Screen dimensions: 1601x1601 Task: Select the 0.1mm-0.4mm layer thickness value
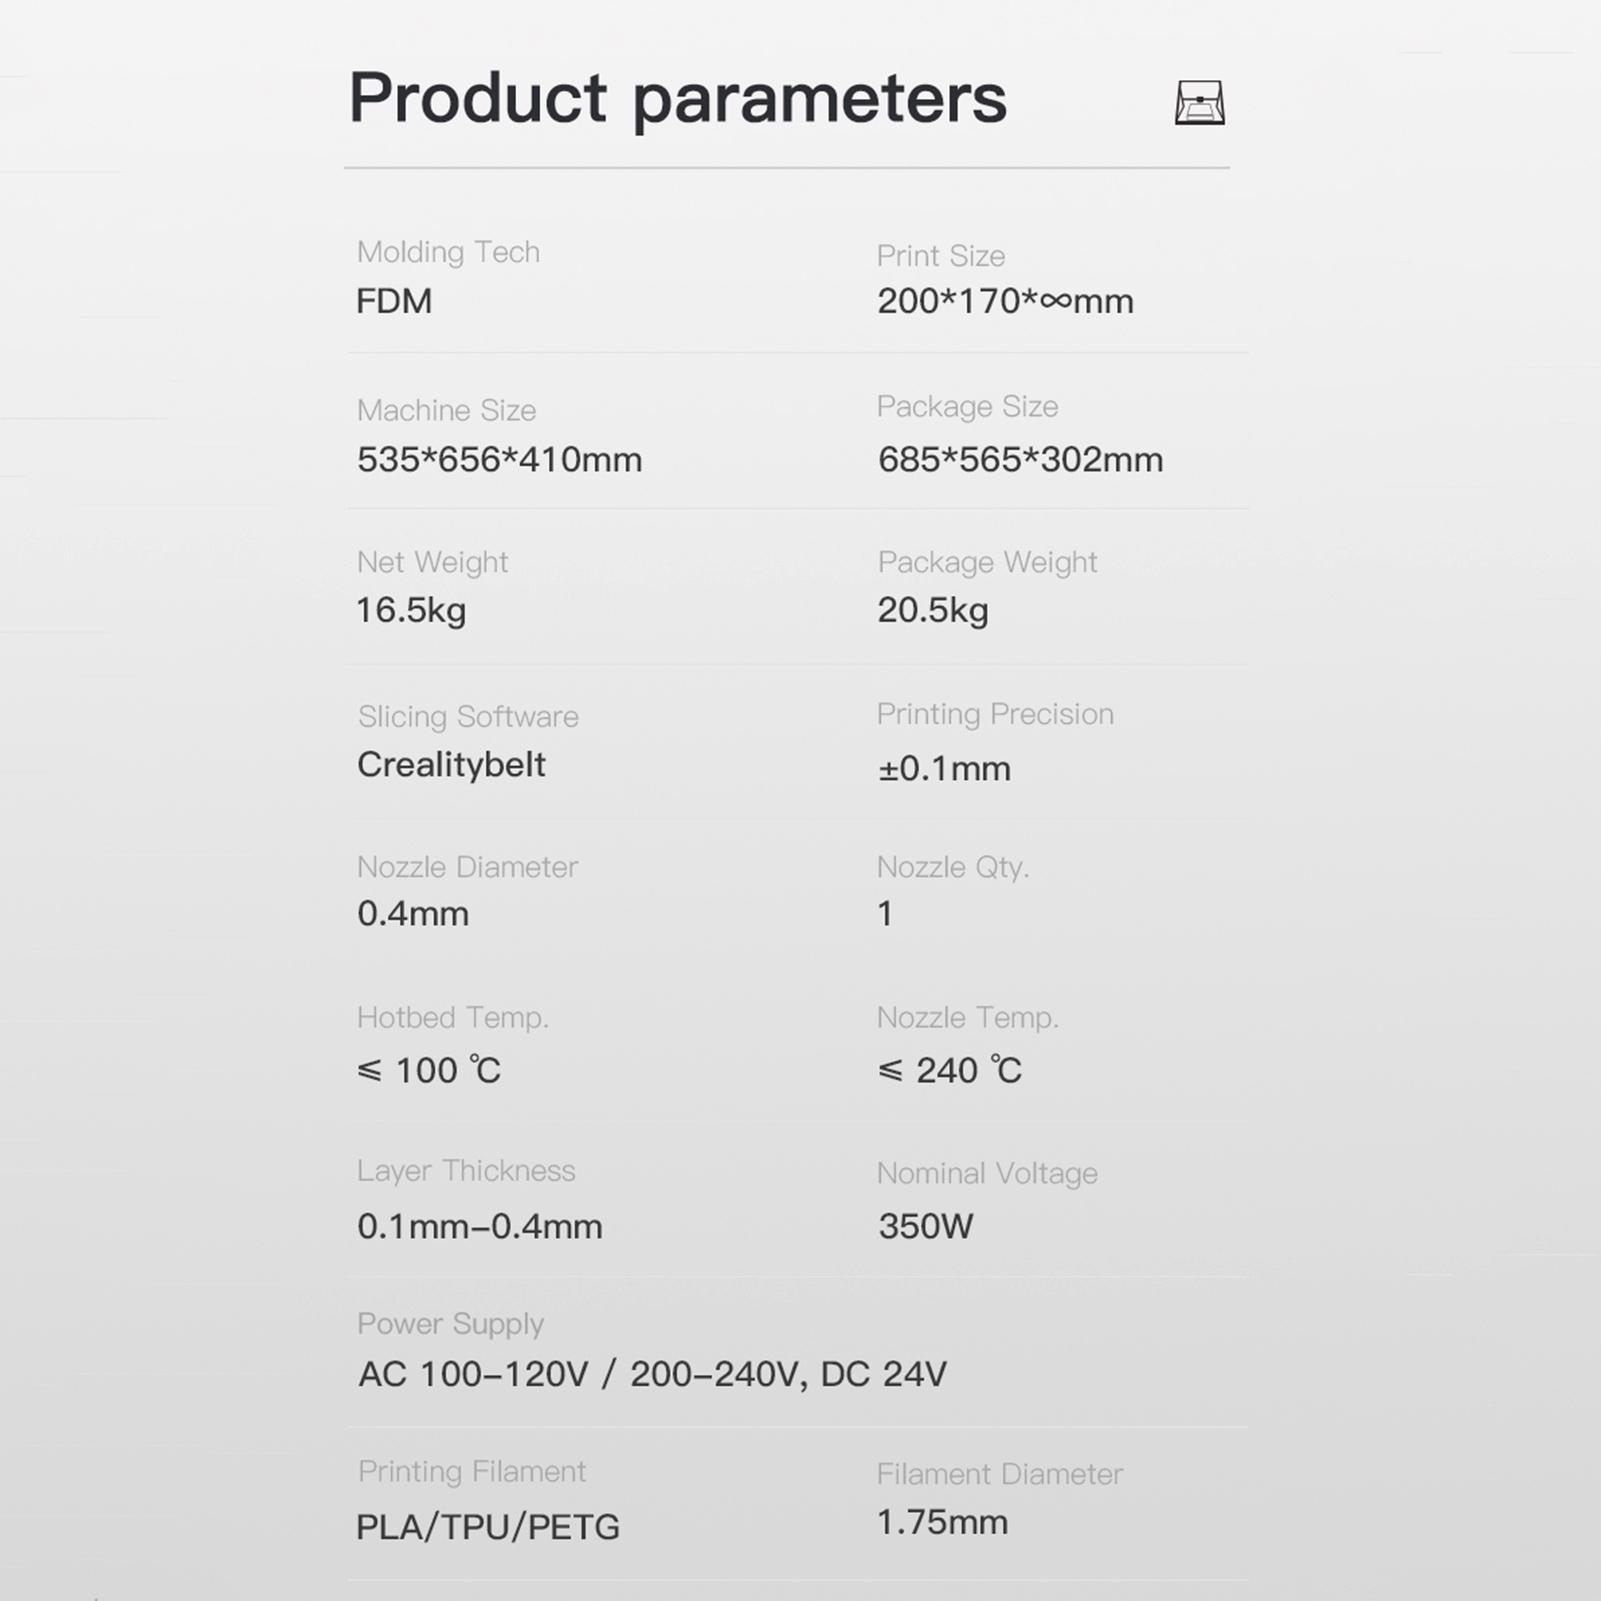coord(480,1227)
